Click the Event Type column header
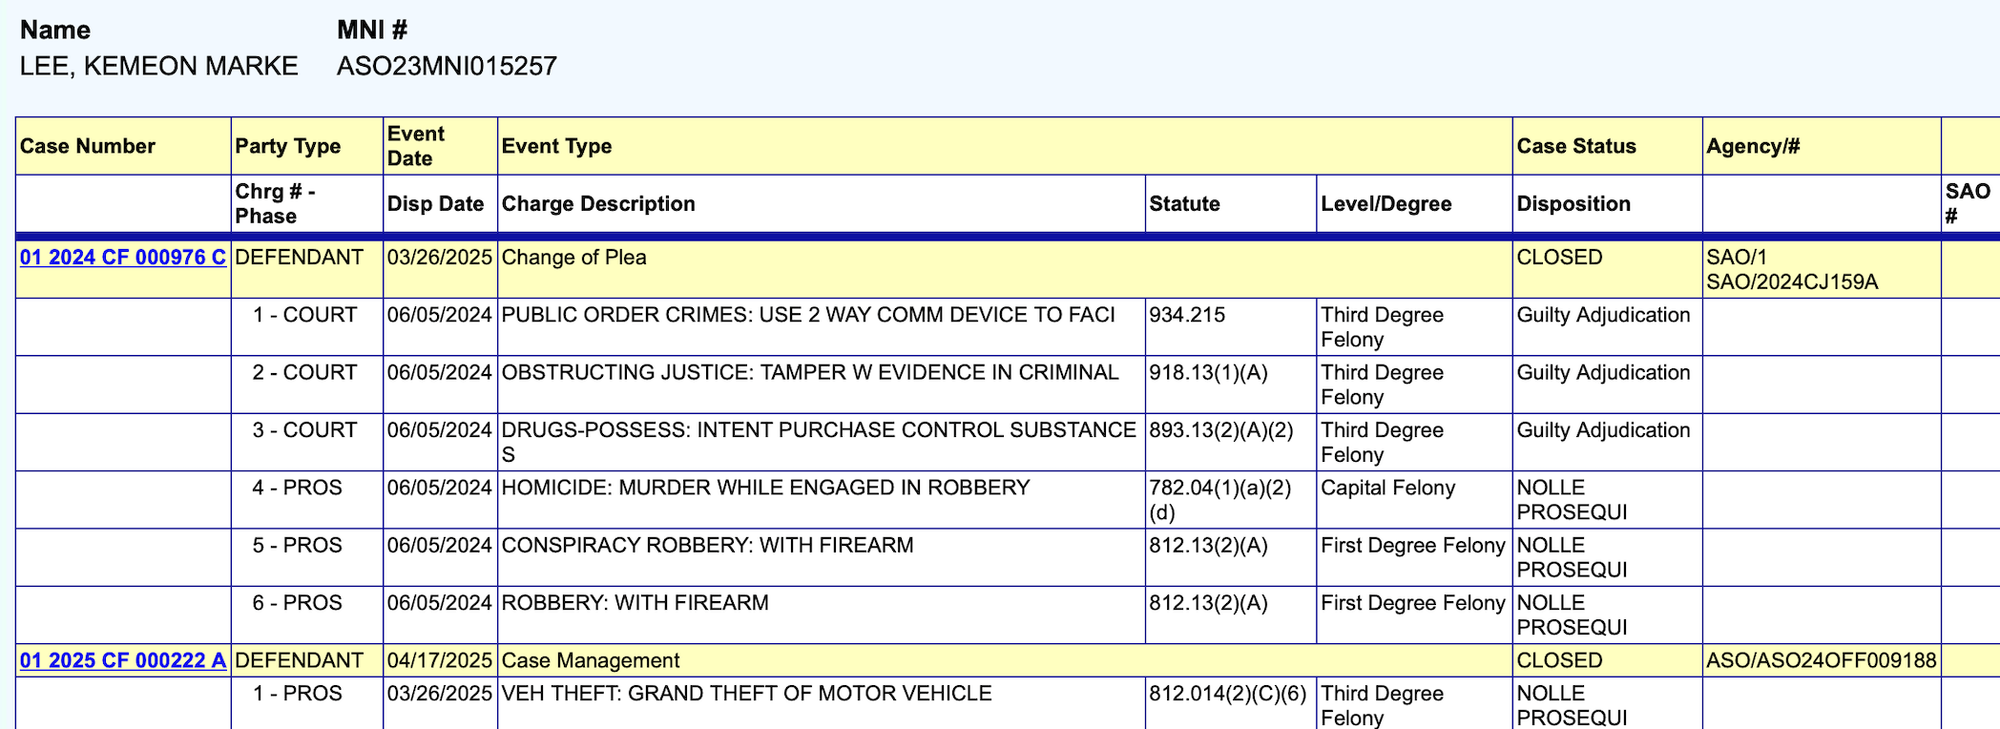This screenshot has height=729, width=2000. tap(557, 146)
